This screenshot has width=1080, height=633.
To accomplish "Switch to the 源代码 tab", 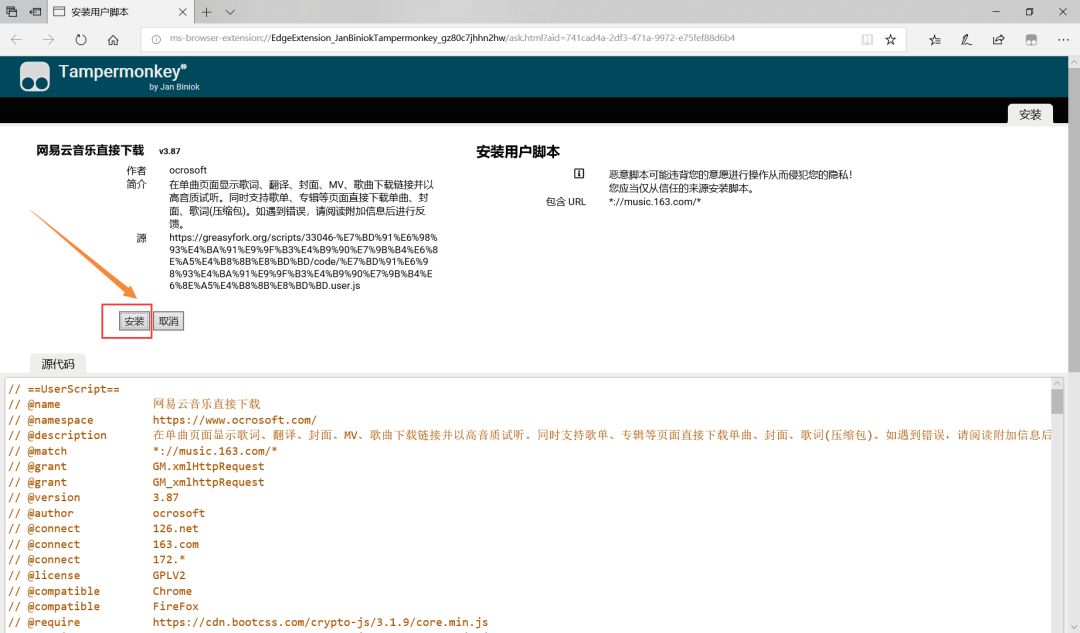I will click(58, 364).
